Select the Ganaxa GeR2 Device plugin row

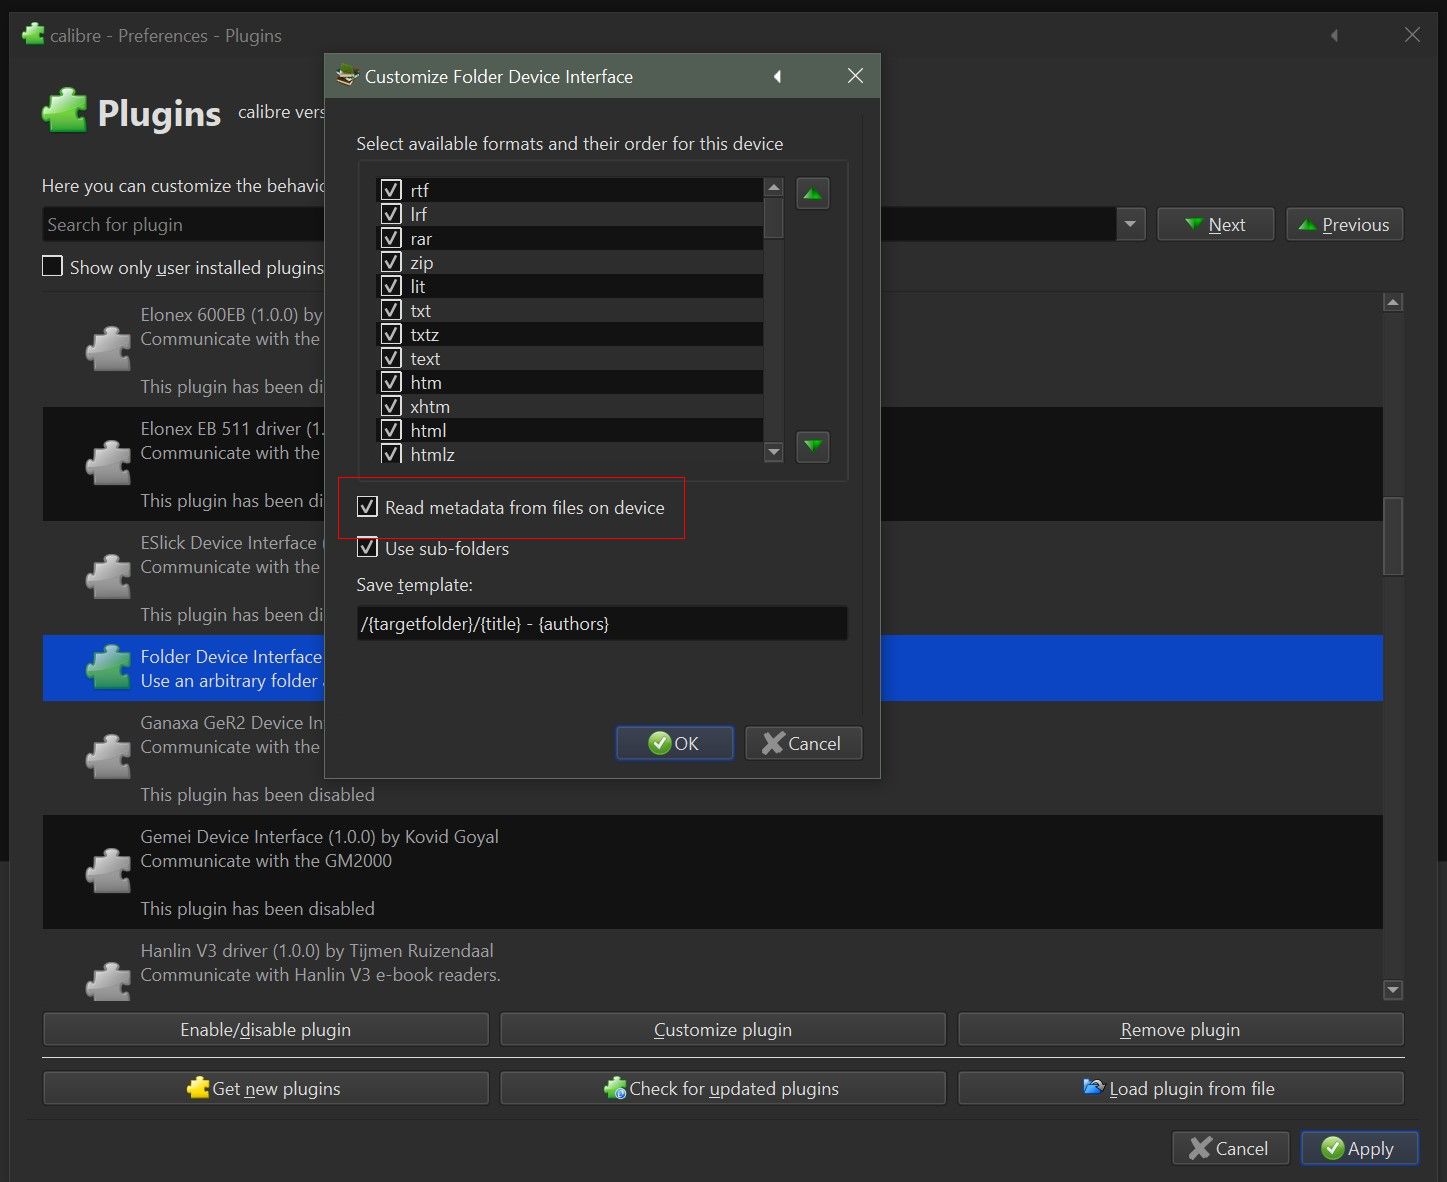(x=713, y=758)
